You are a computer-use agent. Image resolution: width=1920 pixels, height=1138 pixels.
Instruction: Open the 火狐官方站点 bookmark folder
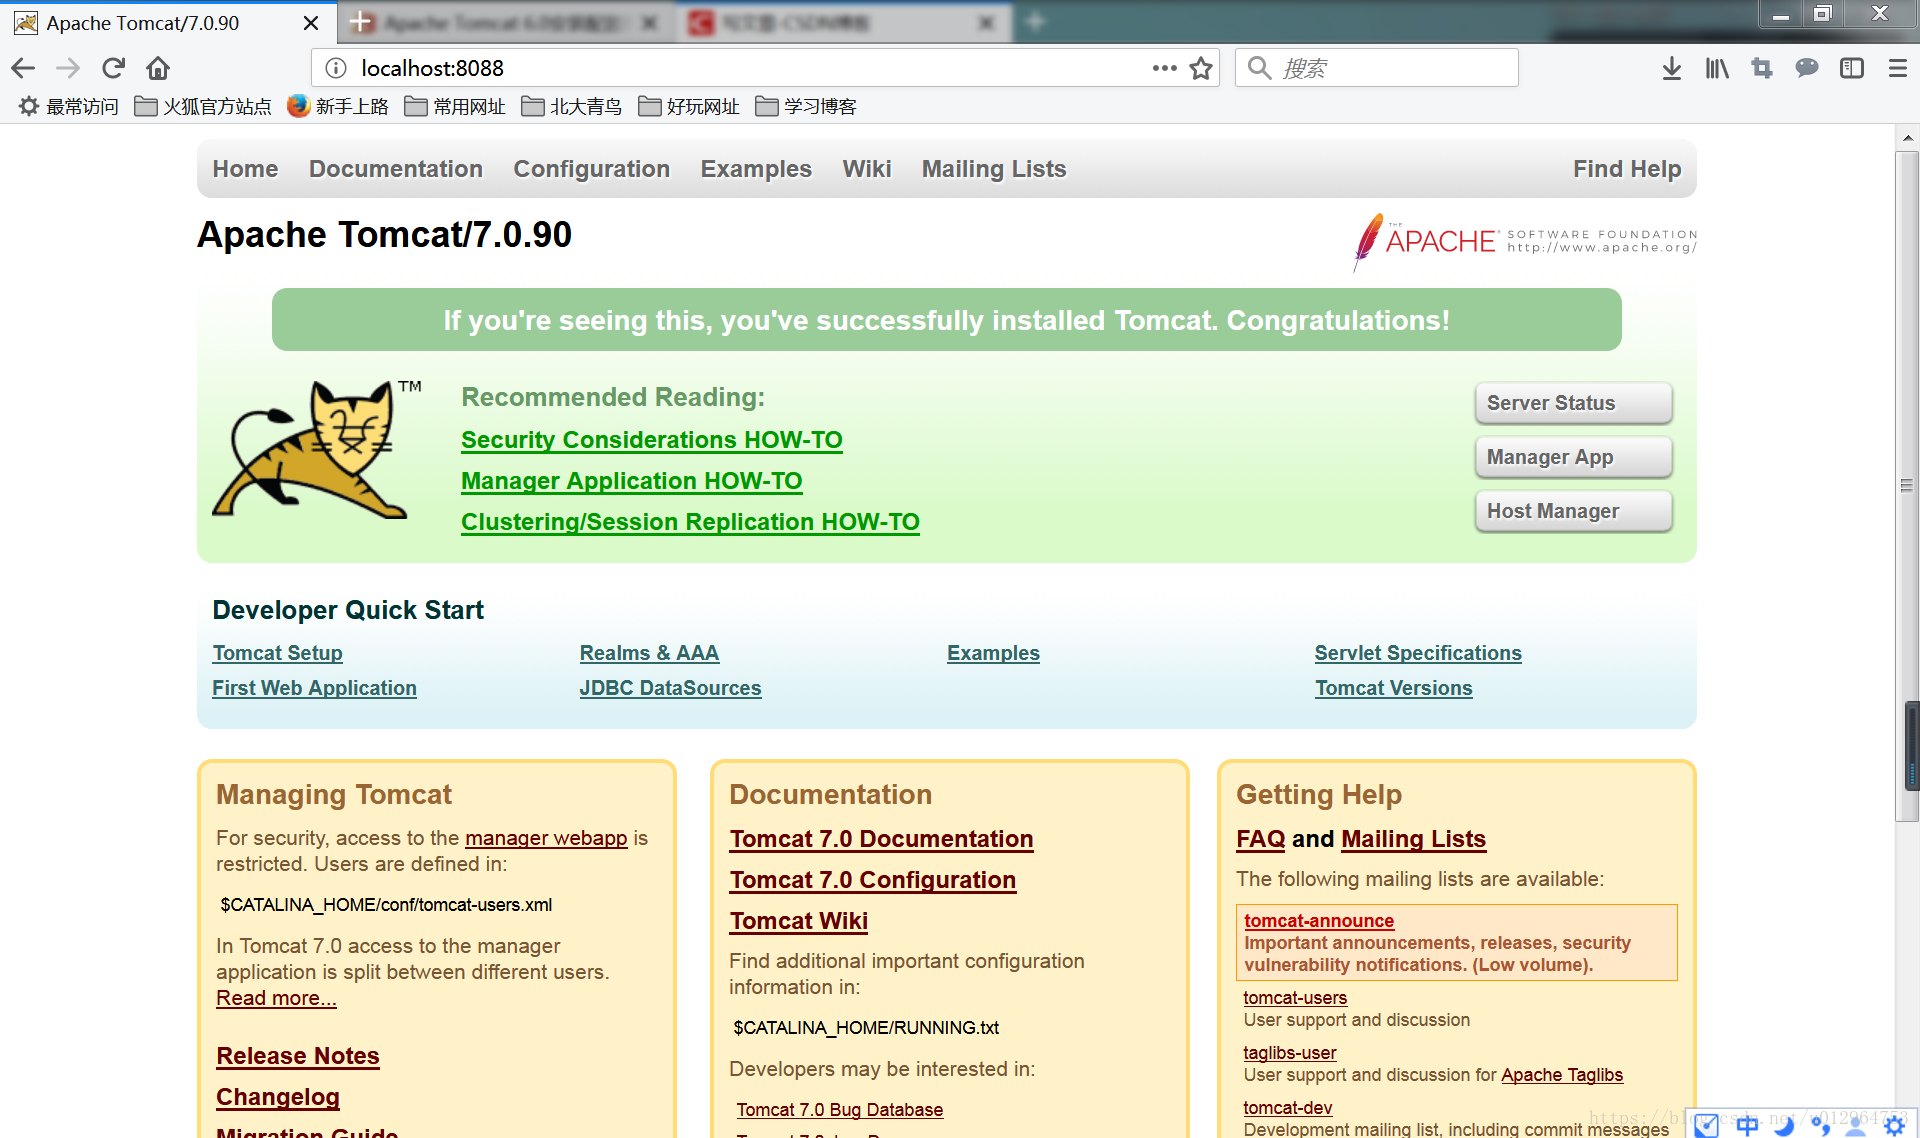(x=203, y=106)
